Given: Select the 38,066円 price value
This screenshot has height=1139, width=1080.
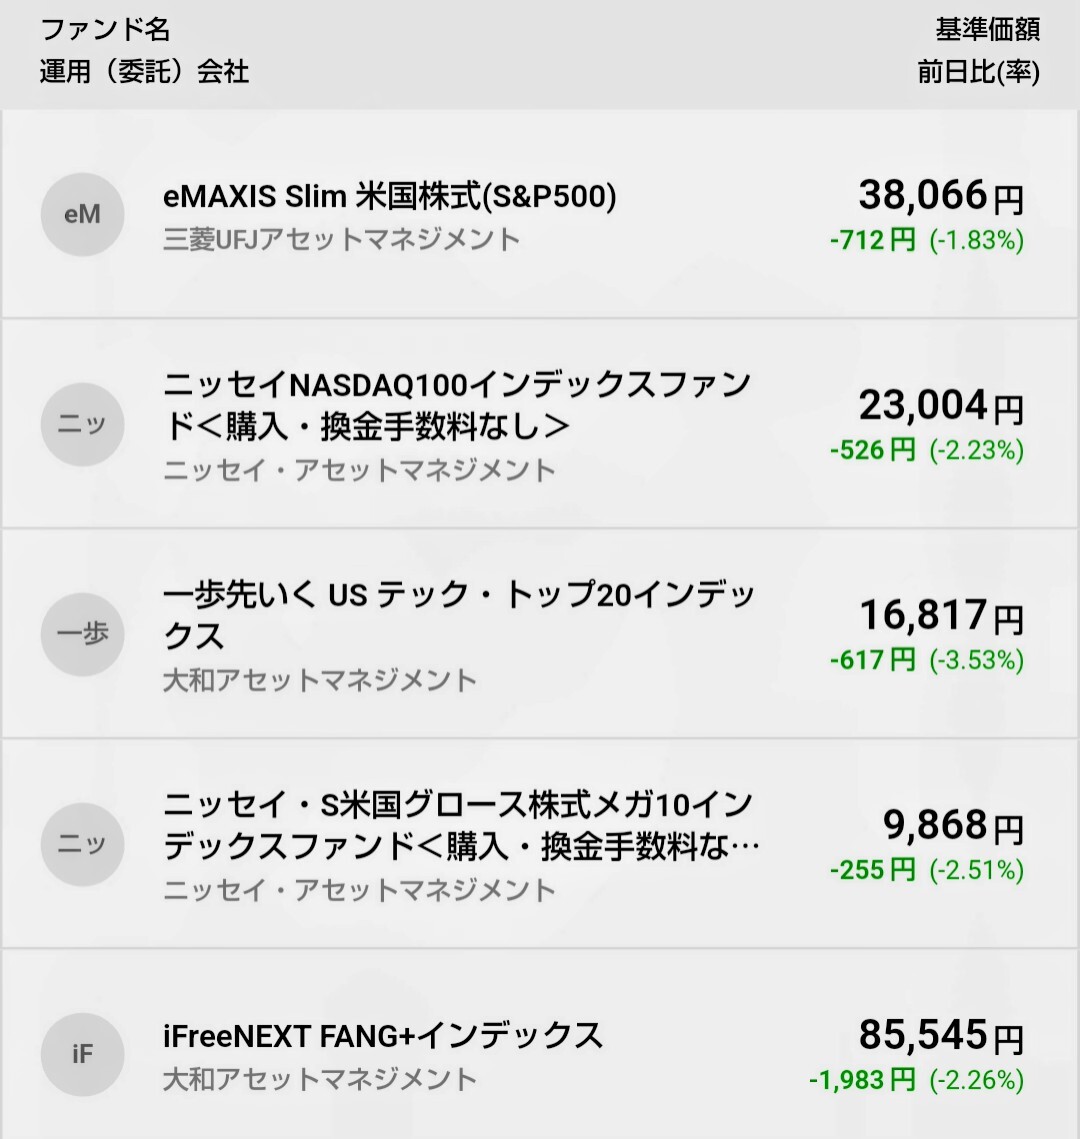Looking at the screenshot, I should (940, 196).
